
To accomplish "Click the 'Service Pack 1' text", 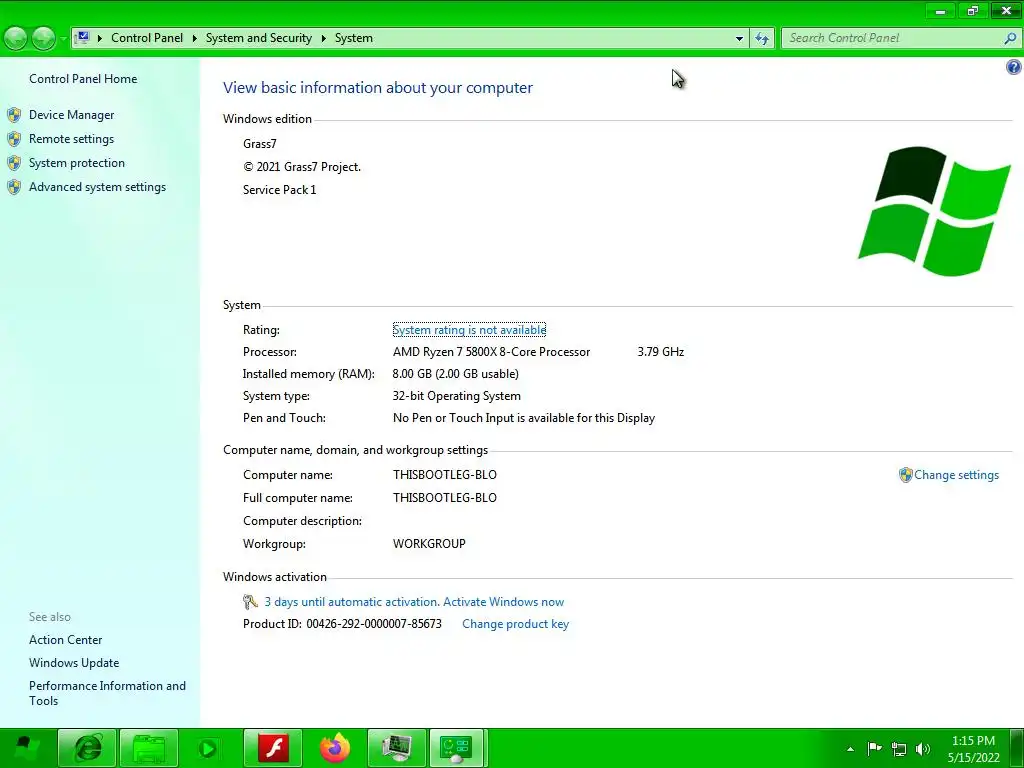I will click(280, 189).
